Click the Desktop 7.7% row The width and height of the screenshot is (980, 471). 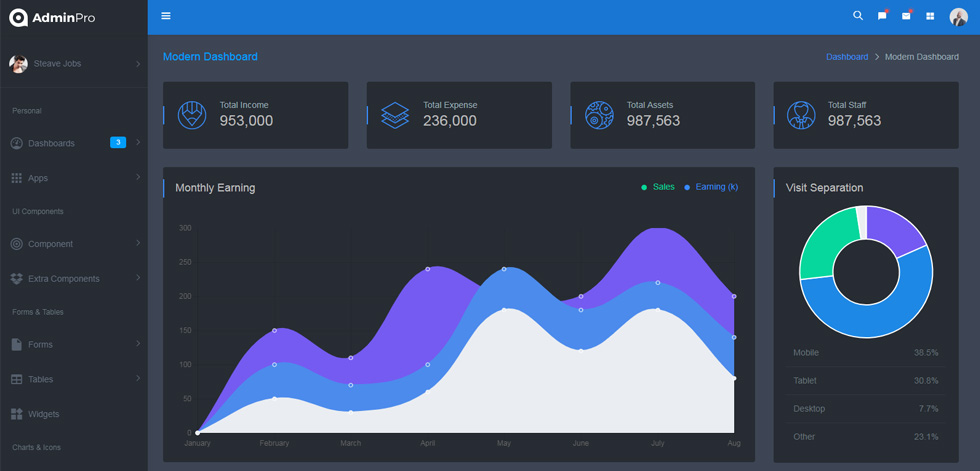[866, 409]
